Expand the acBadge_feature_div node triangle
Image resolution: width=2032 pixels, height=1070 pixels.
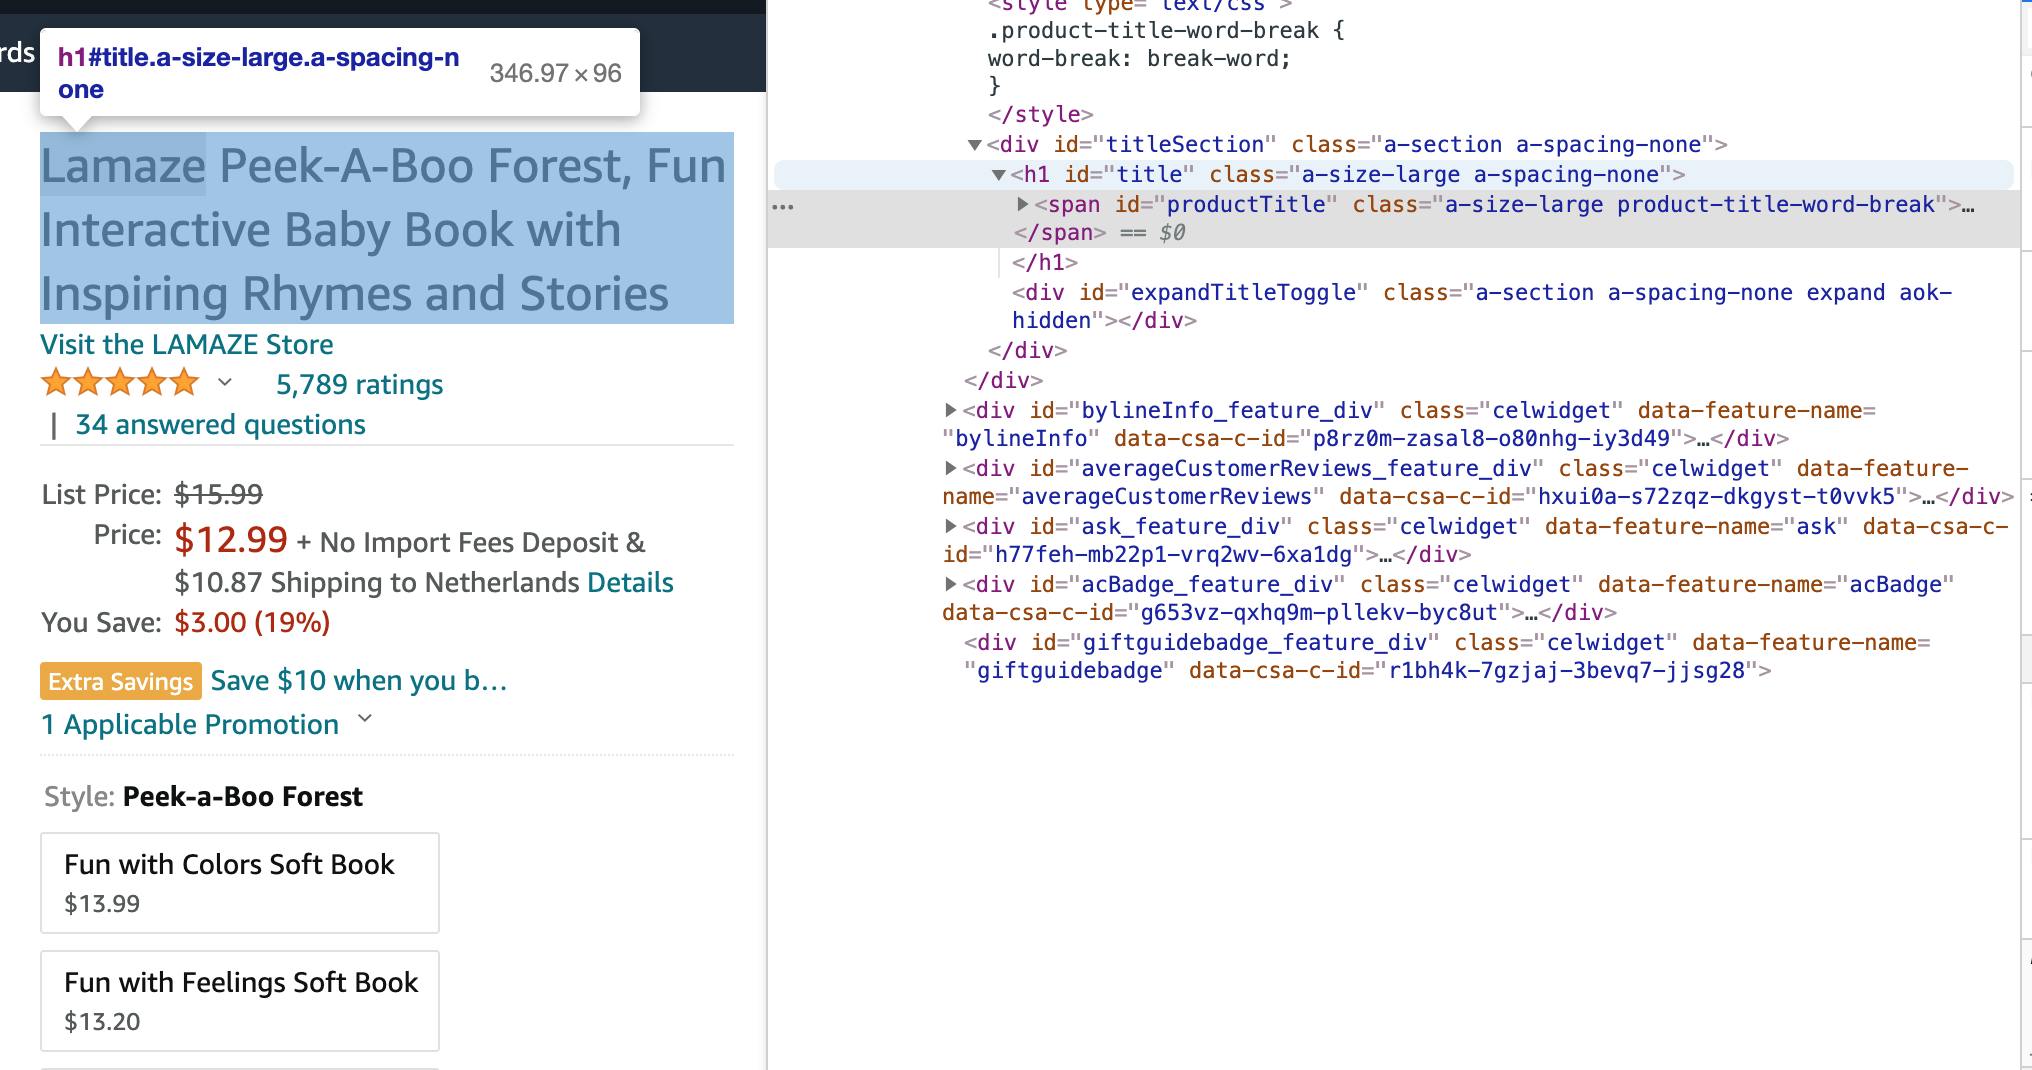[x=951, y=584]
